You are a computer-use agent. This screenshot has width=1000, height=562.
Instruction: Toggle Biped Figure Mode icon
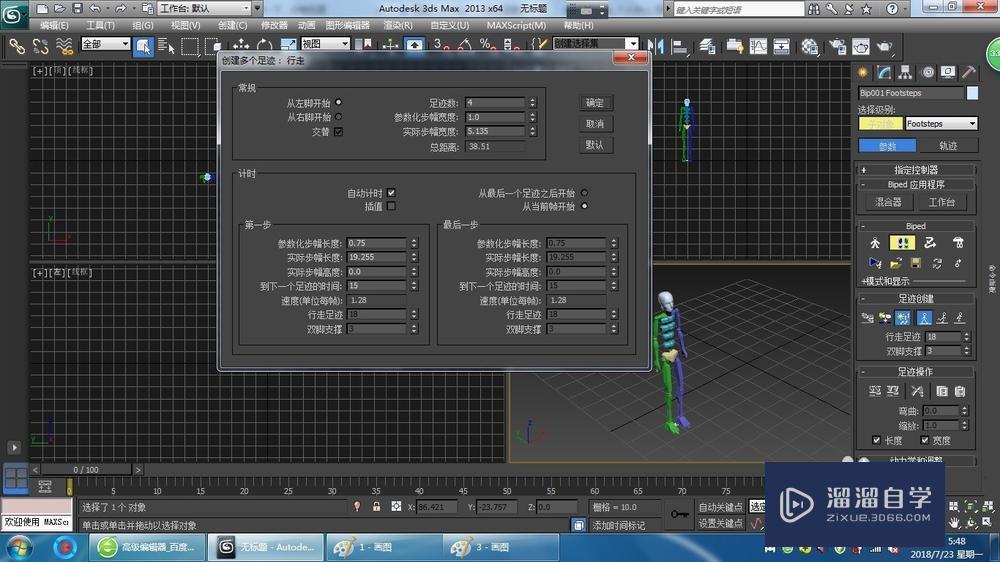point(875,243)
